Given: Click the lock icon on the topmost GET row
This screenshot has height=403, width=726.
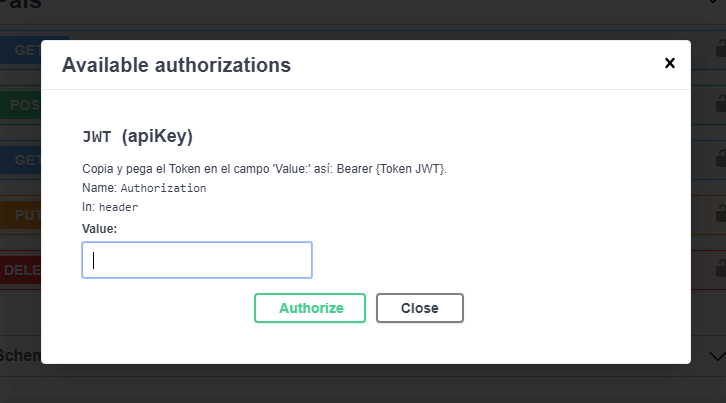Looking at the screenshot, I should [x=721, y=48].
